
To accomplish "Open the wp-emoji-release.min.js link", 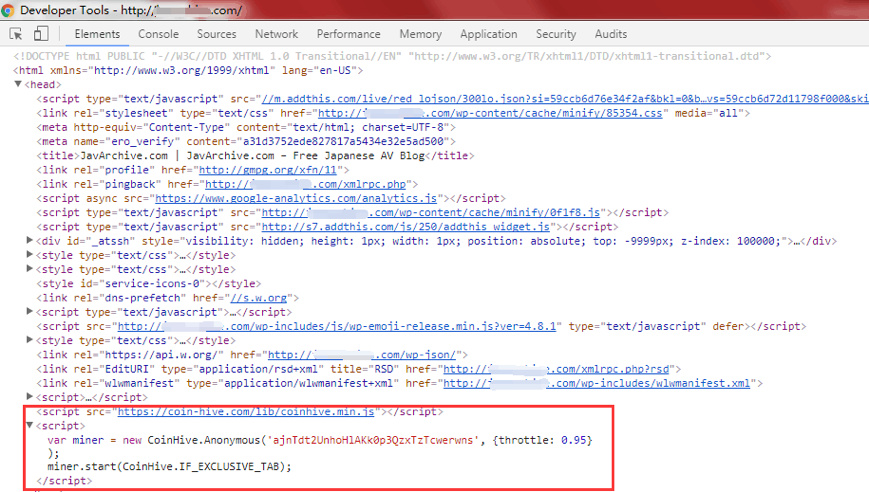I will (336, 326).
